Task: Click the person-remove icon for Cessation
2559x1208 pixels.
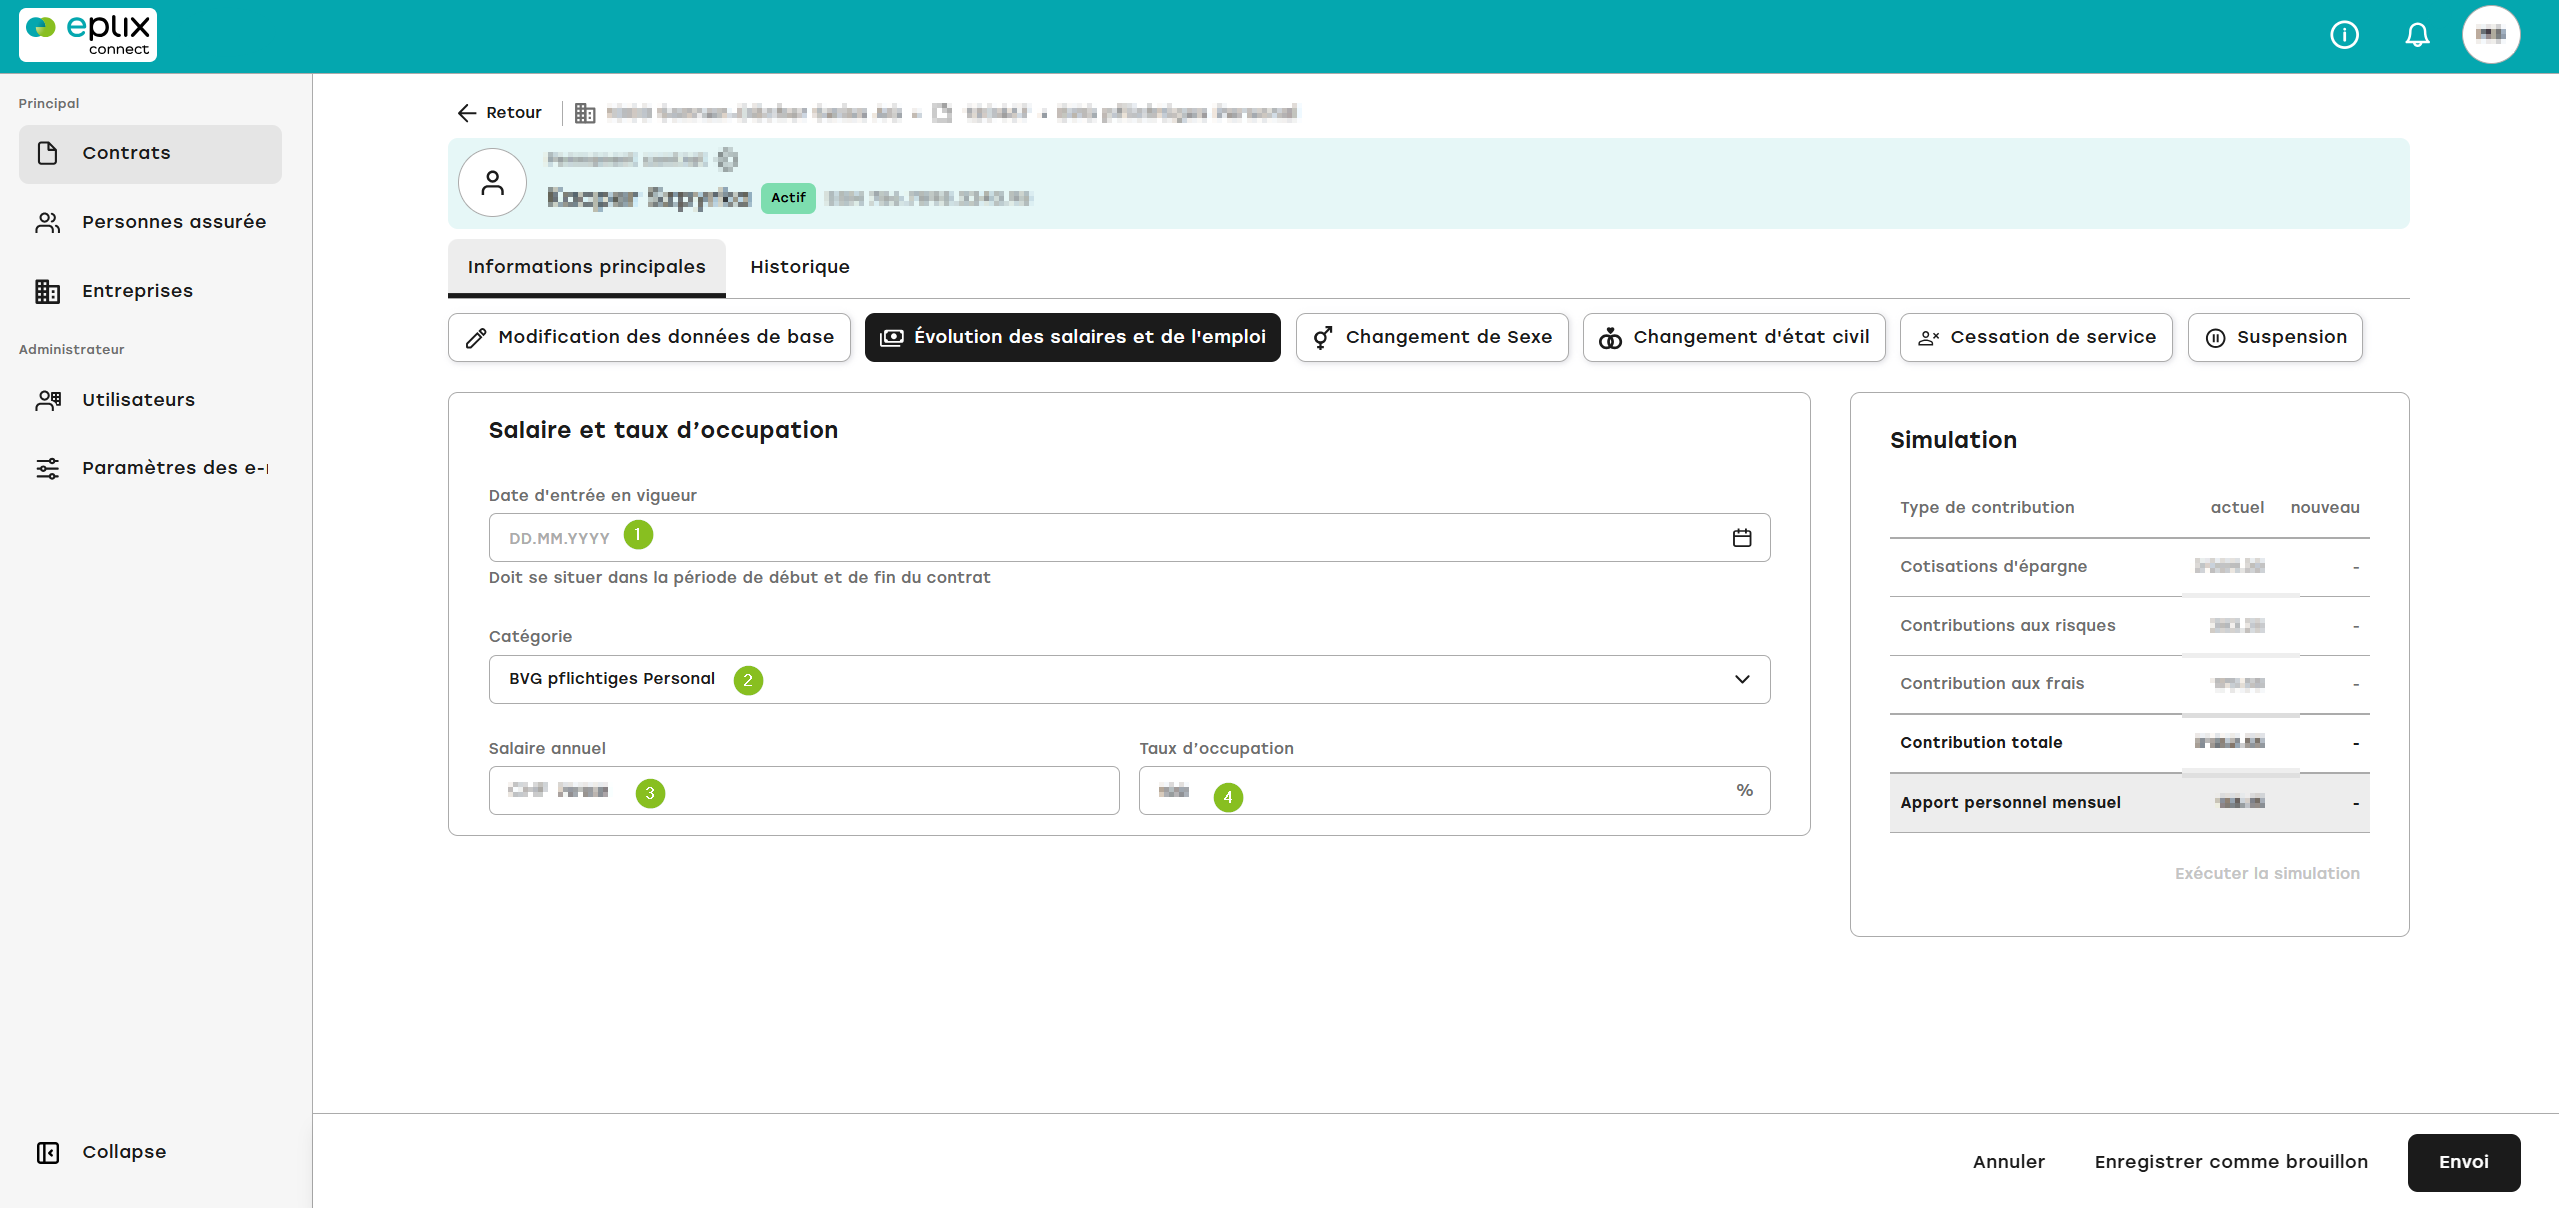Action: tap(1928, 338)
